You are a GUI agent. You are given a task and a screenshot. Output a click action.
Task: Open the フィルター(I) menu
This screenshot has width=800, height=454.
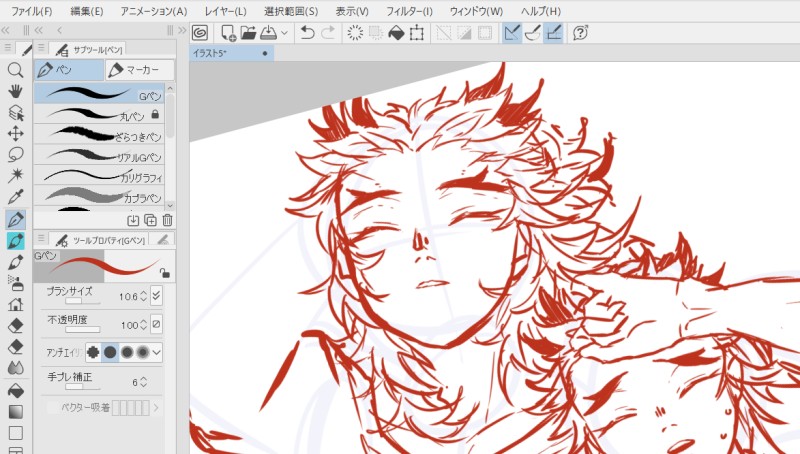coord(409,11)
